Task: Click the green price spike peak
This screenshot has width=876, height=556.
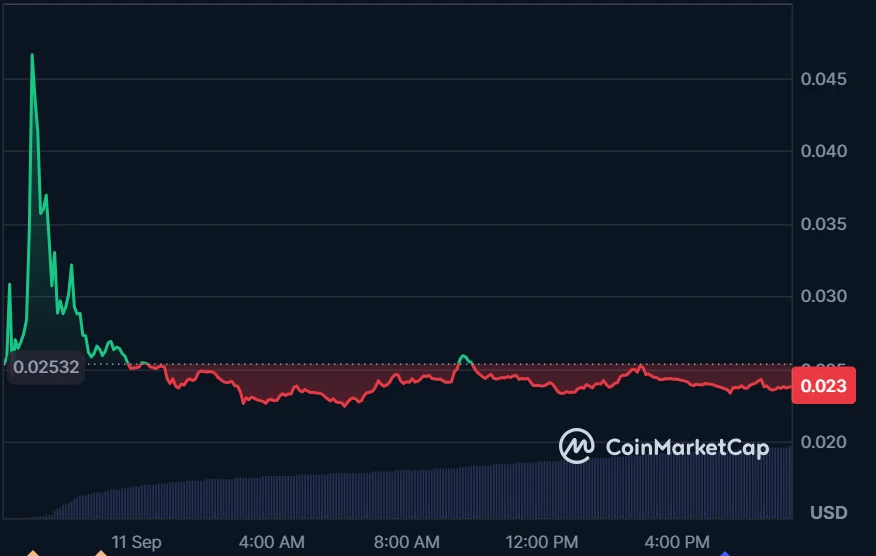Action: 32,55
